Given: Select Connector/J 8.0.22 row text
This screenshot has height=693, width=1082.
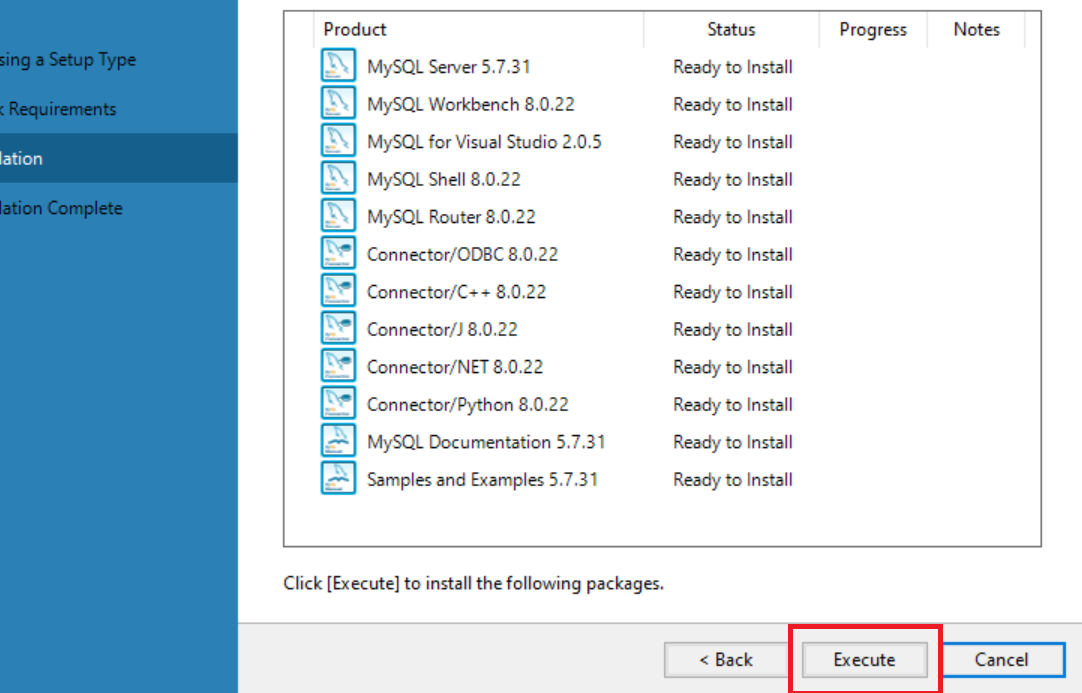Looking at the screenshot, I should pyautogui.click(x=442, y=329).
